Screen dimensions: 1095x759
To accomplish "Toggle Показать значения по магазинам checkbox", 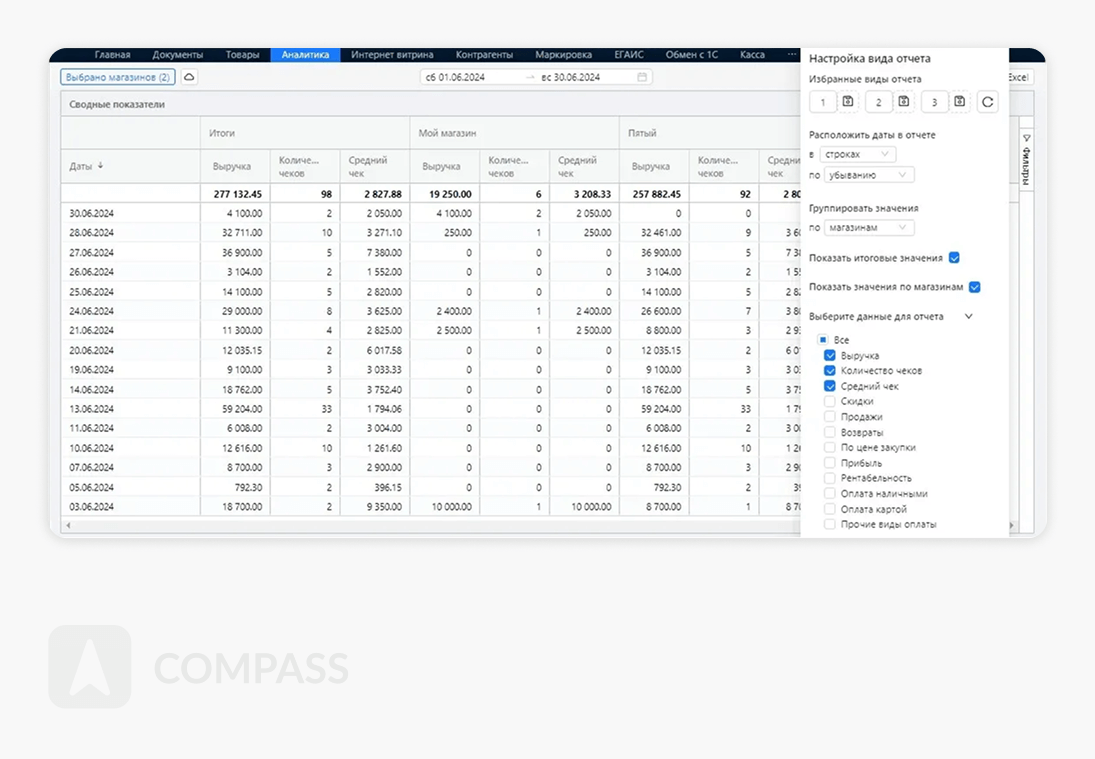I will pos(975,287).
